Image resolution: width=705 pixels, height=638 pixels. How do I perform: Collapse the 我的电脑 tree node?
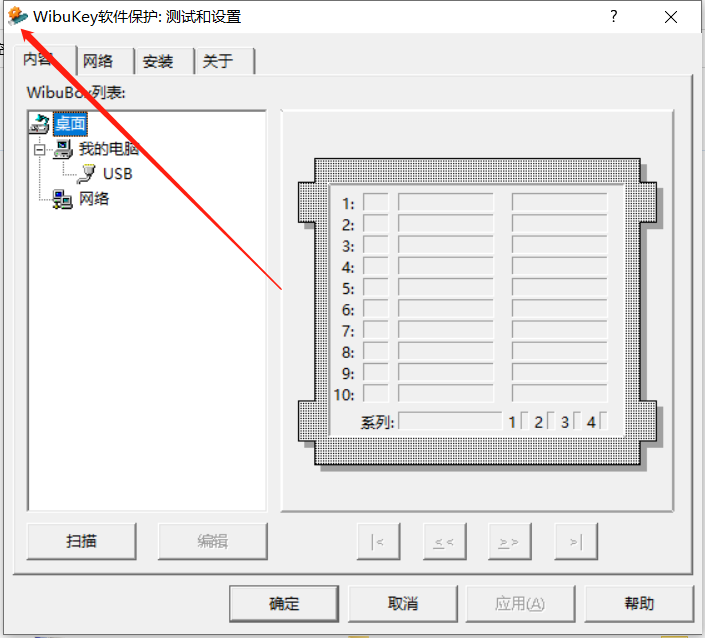tap(40, 149)
